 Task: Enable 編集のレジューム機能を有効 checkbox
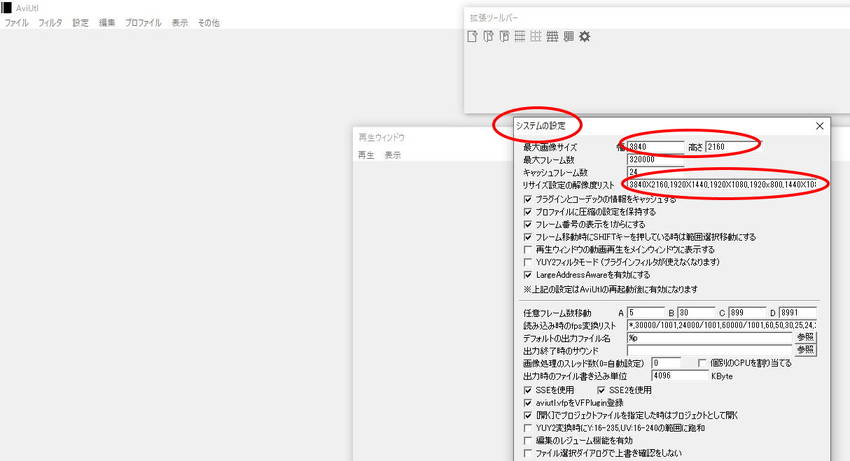coord(527,440)
